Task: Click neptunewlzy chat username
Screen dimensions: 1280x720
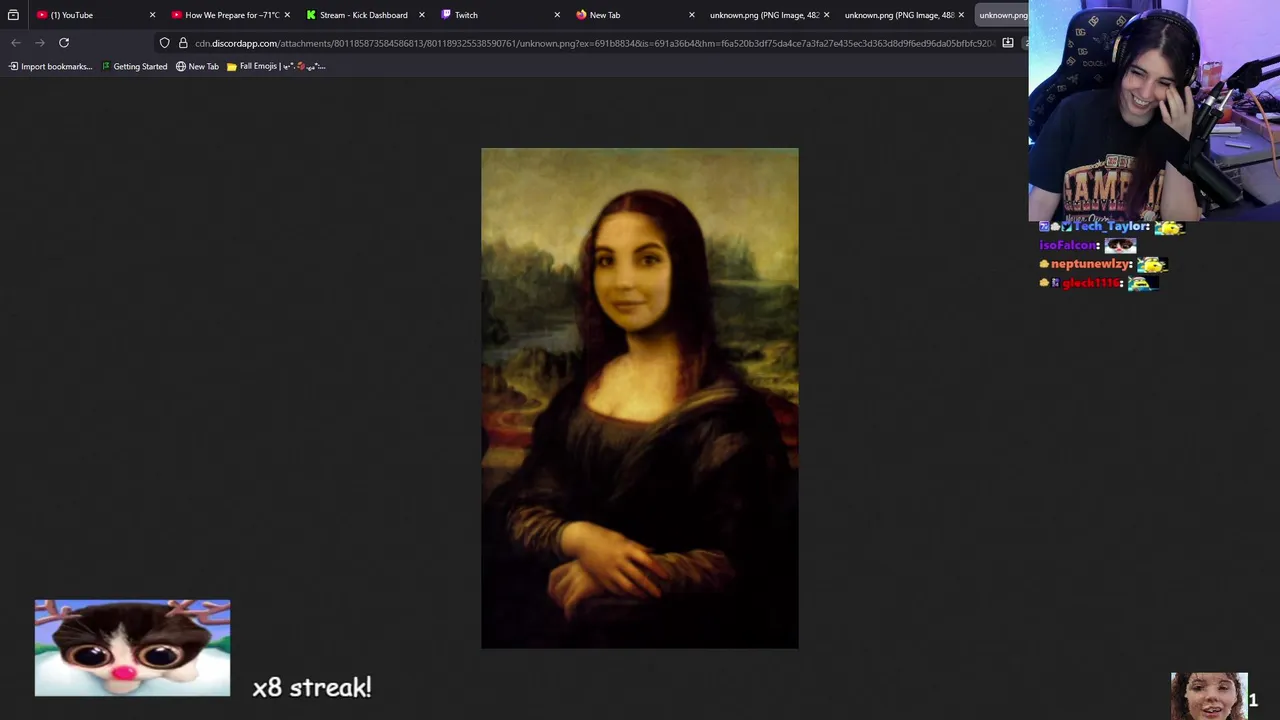Action: pyautogui.click(x=1091, y=264)
